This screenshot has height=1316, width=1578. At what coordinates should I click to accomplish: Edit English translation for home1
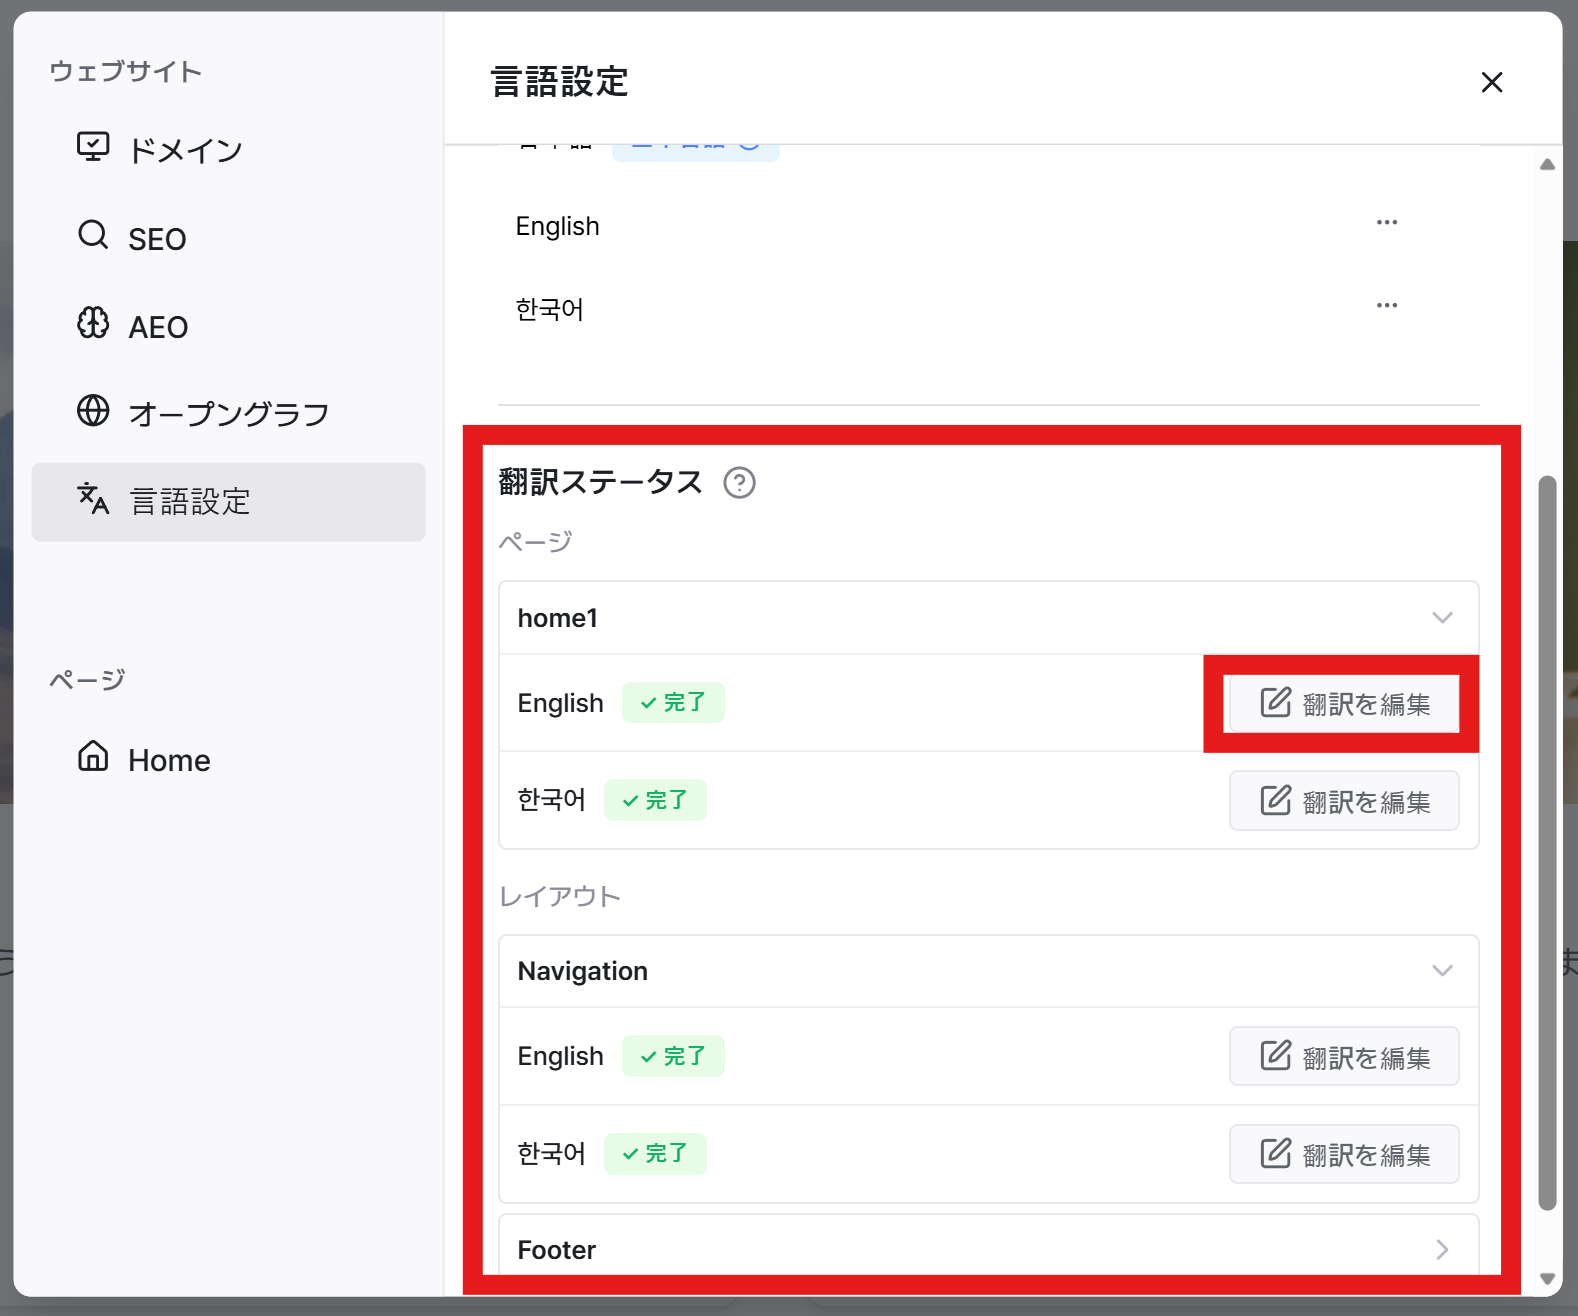click(x=1344, y=704)
